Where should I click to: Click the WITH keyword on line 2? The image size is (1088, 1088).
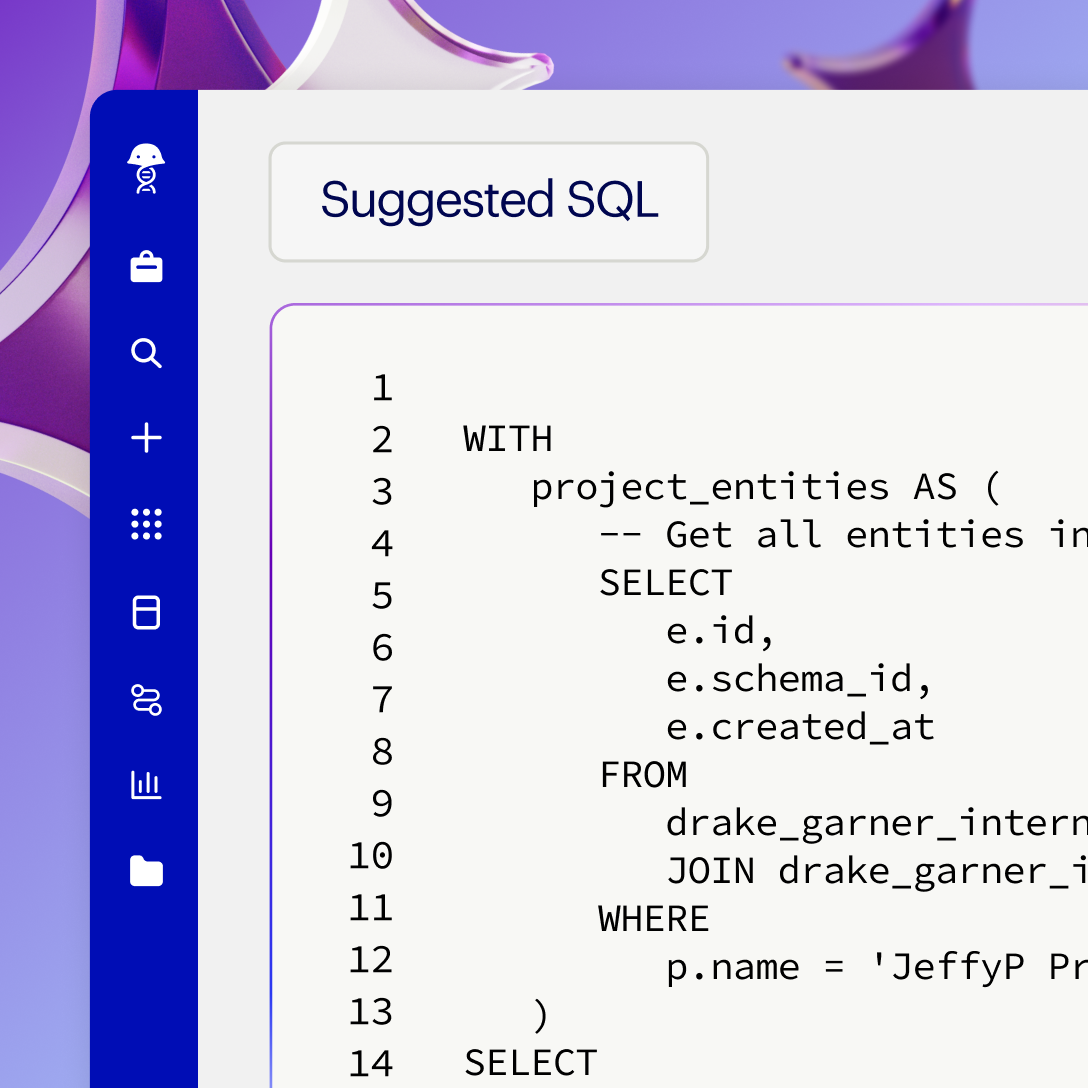coord(508,439)
